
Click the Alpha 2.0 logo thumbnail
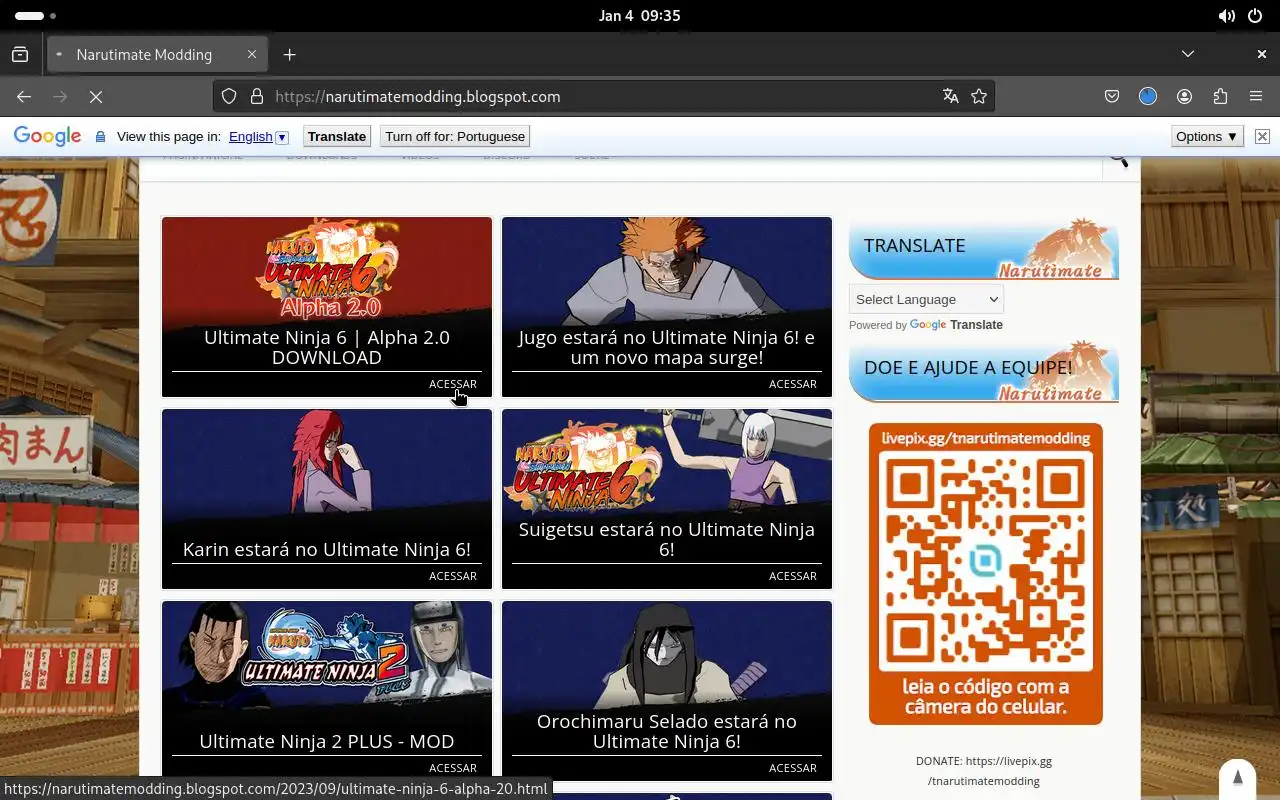(327, 272)
